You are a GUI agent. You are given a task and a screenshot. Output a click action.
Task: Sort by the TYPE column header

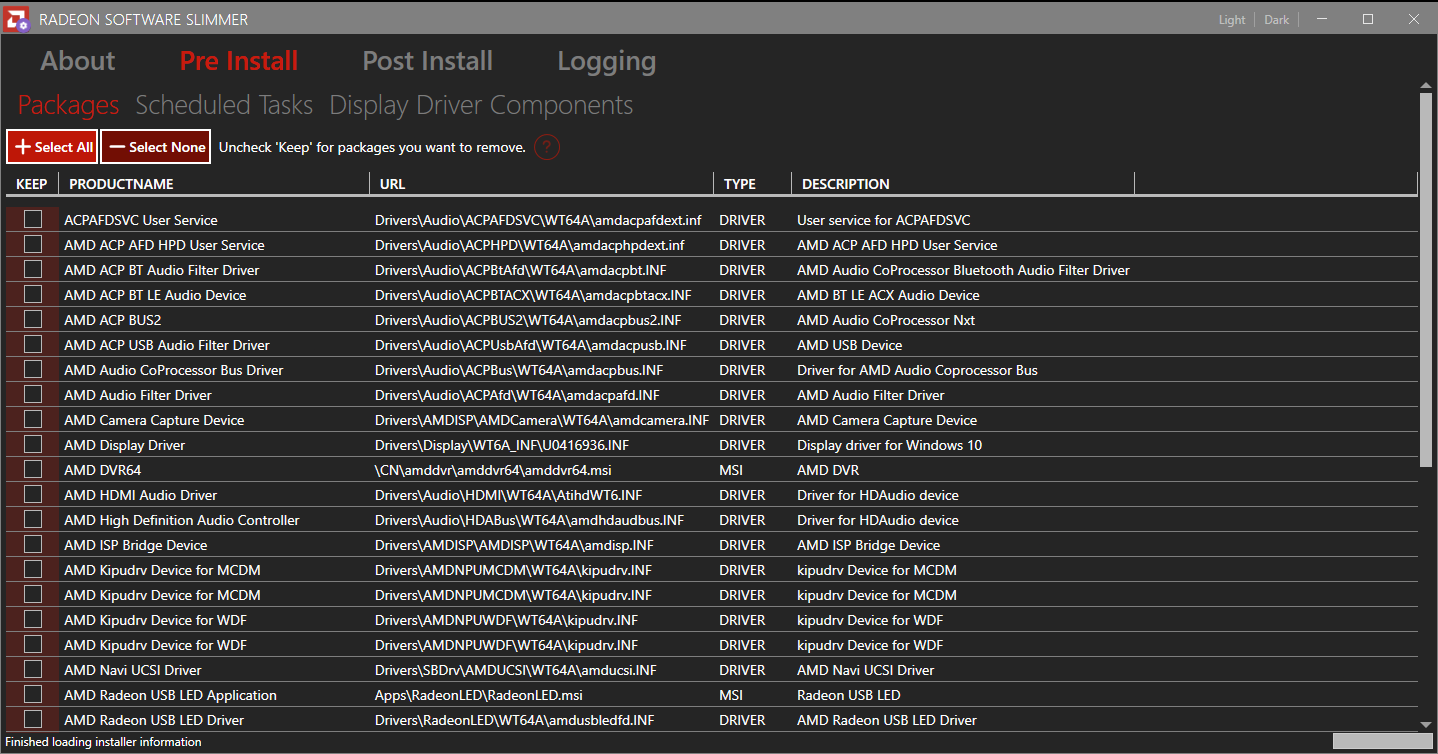[x=752, y=184]
